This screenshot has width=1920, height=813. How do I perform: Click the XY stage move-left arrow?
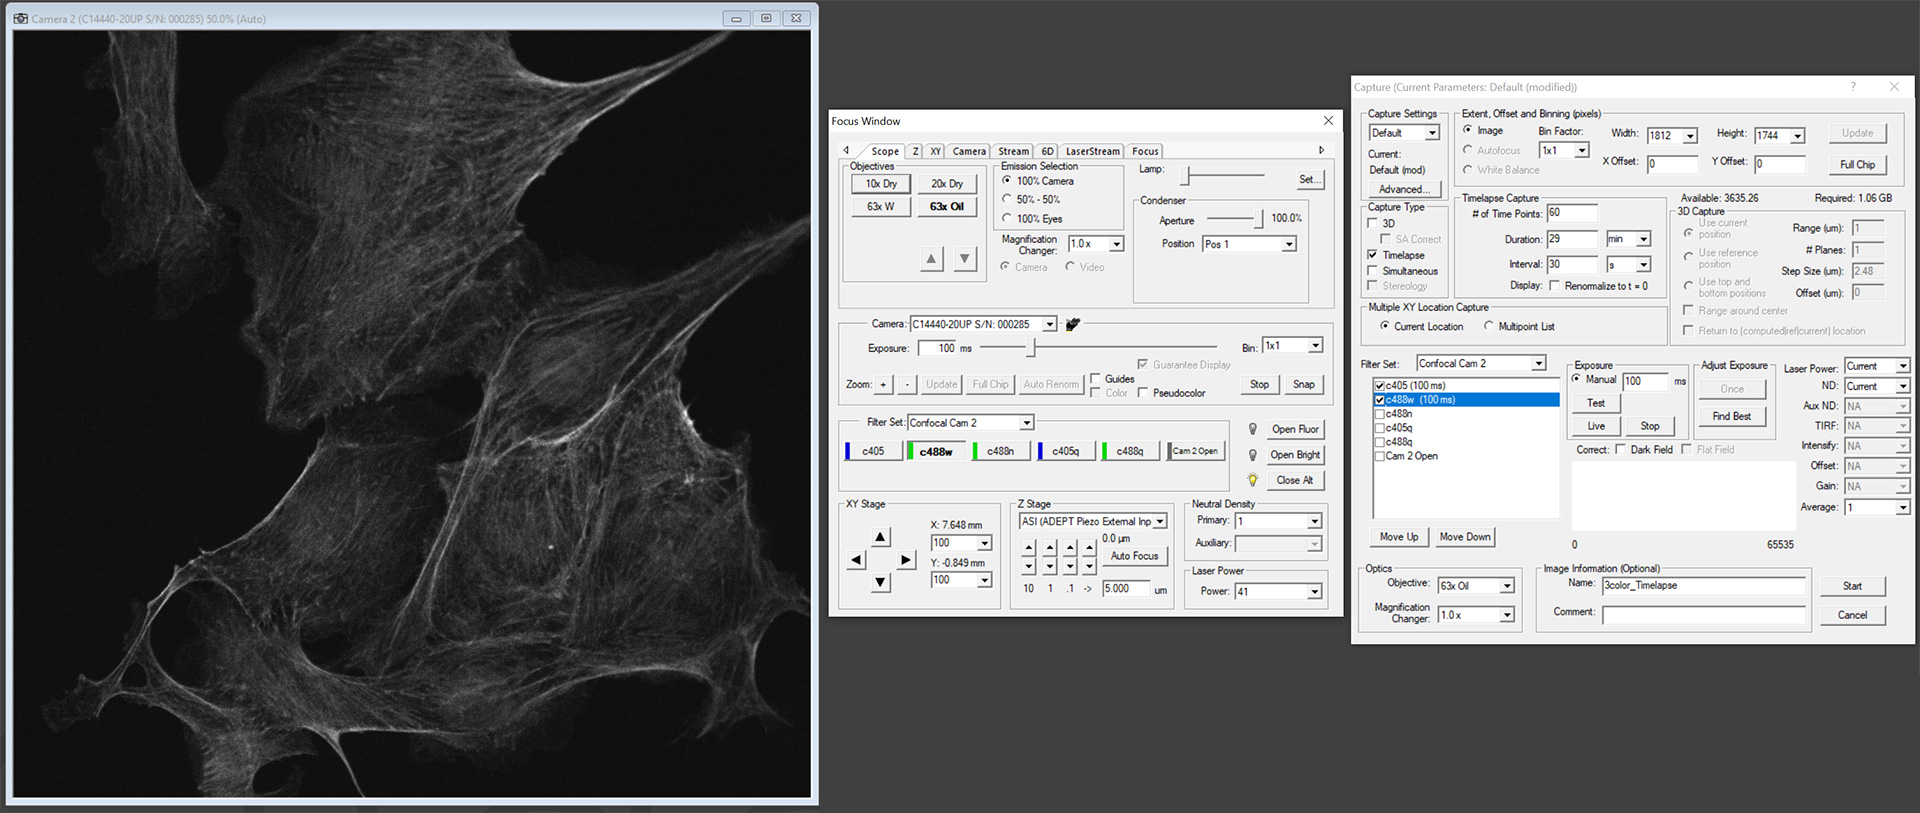(x=856, y=560)
